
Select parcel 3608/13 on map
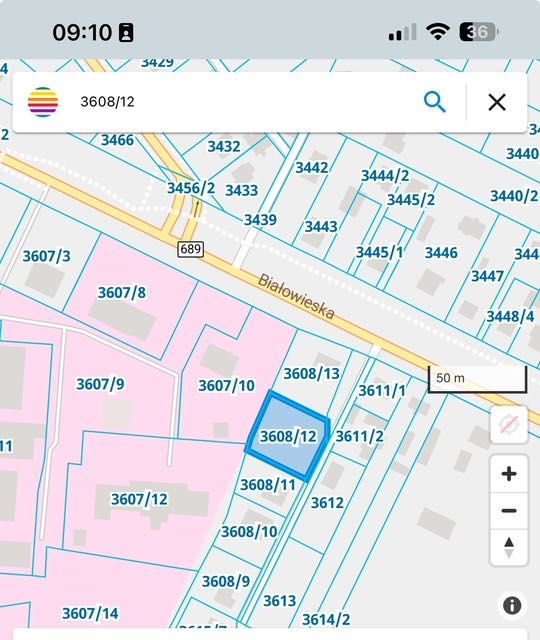[311, 373]
